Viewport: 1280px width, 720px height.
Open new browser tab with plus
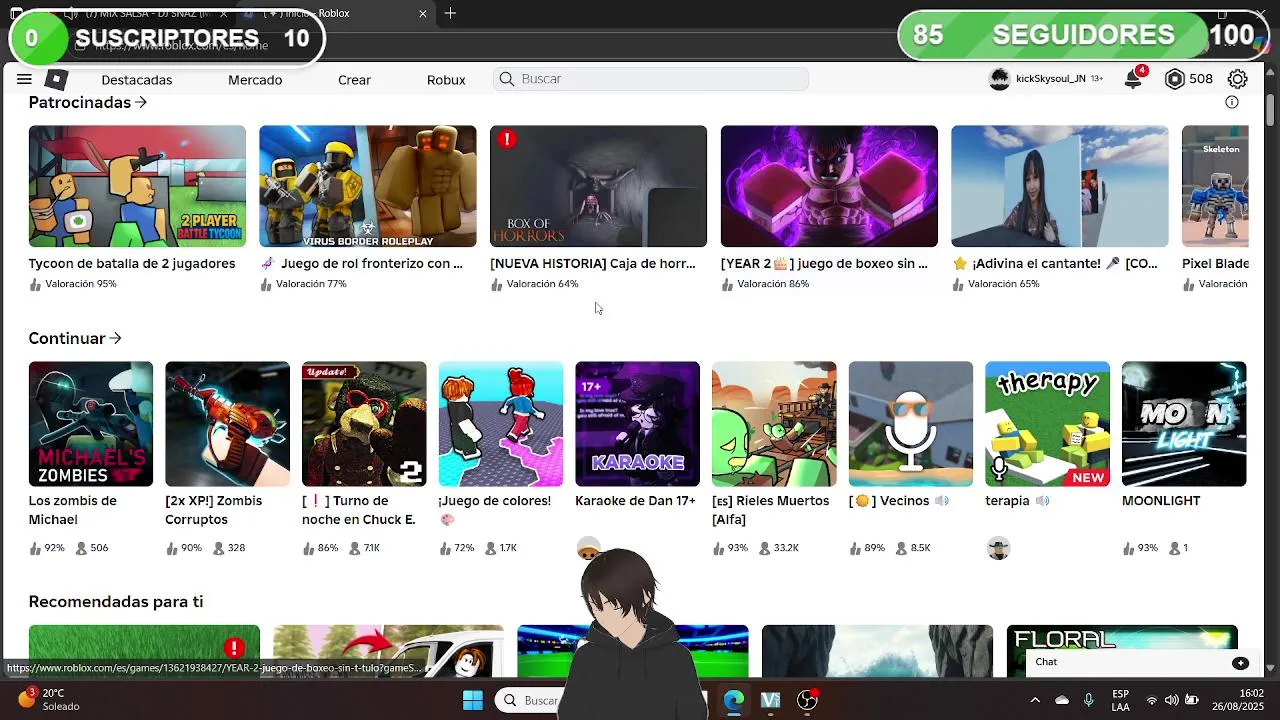coord(451,13)
